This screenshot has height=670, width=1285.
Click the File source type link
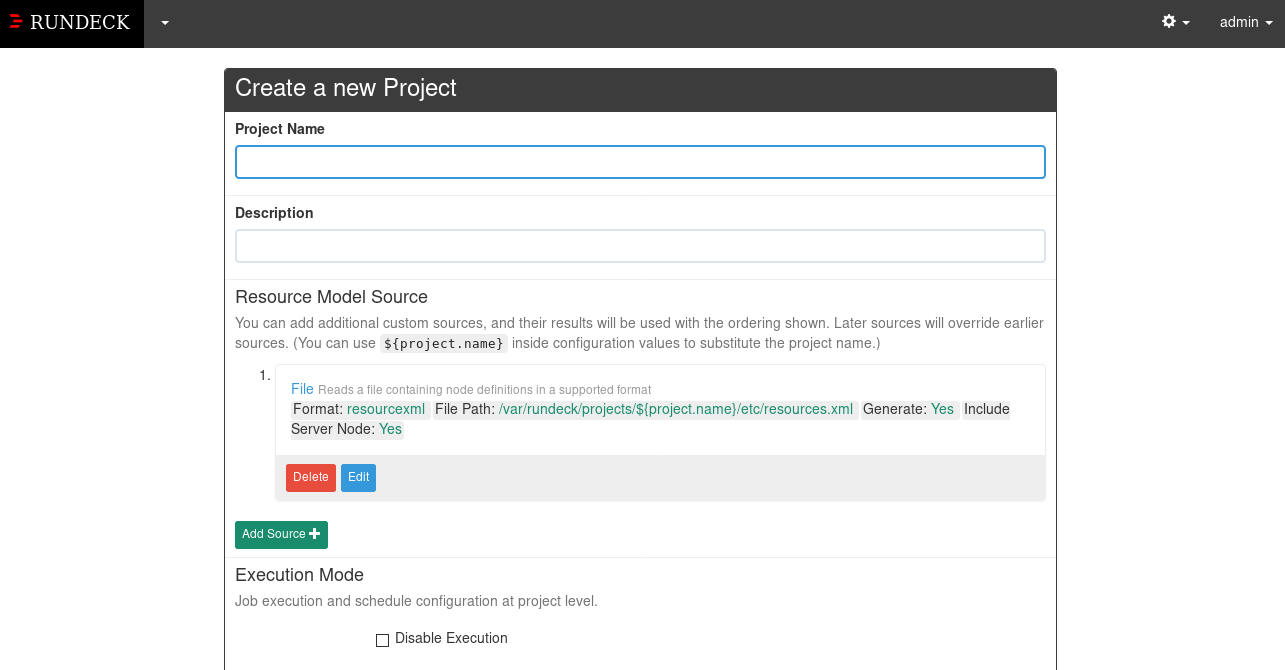point(301,388)
